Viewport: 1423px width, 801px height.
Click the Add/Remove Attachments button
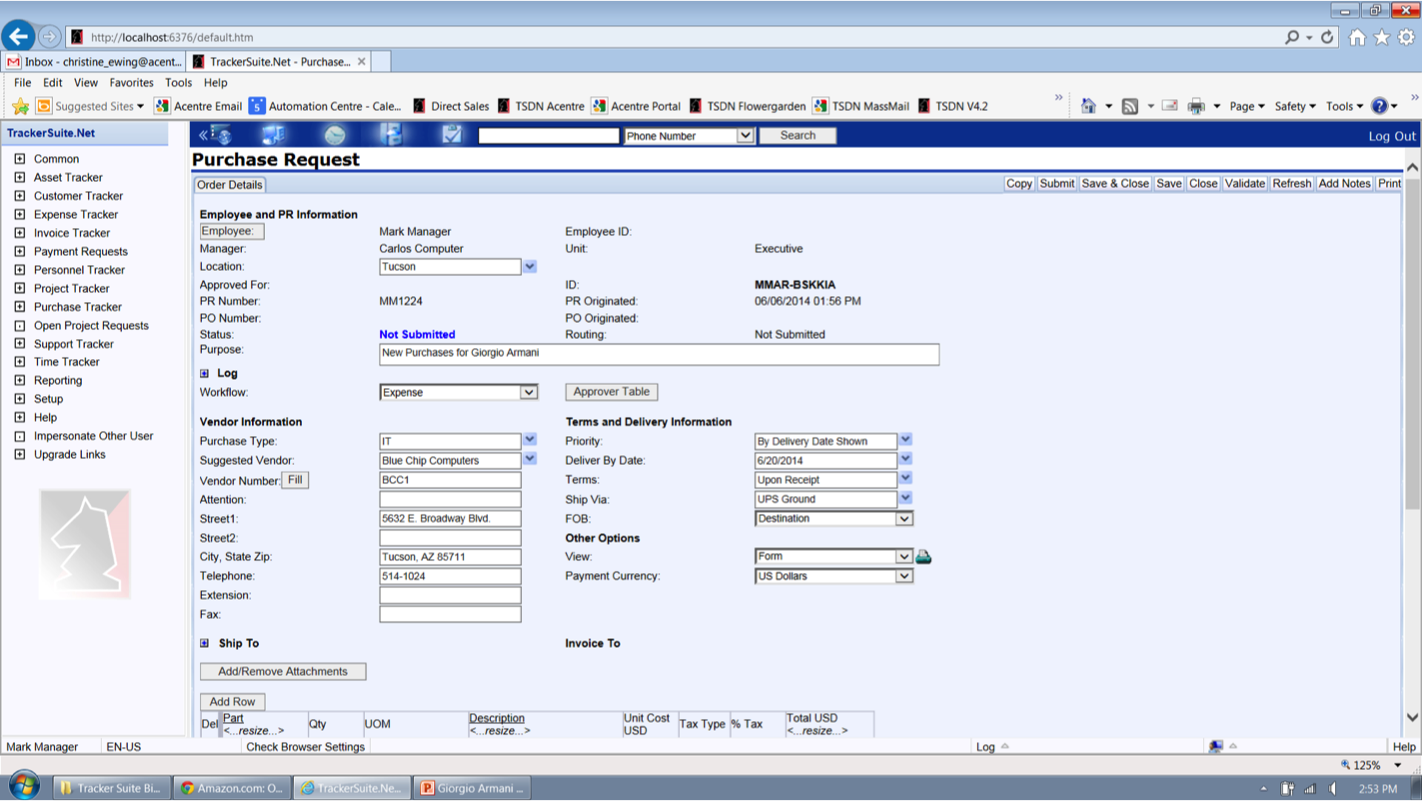click(283, 672)
